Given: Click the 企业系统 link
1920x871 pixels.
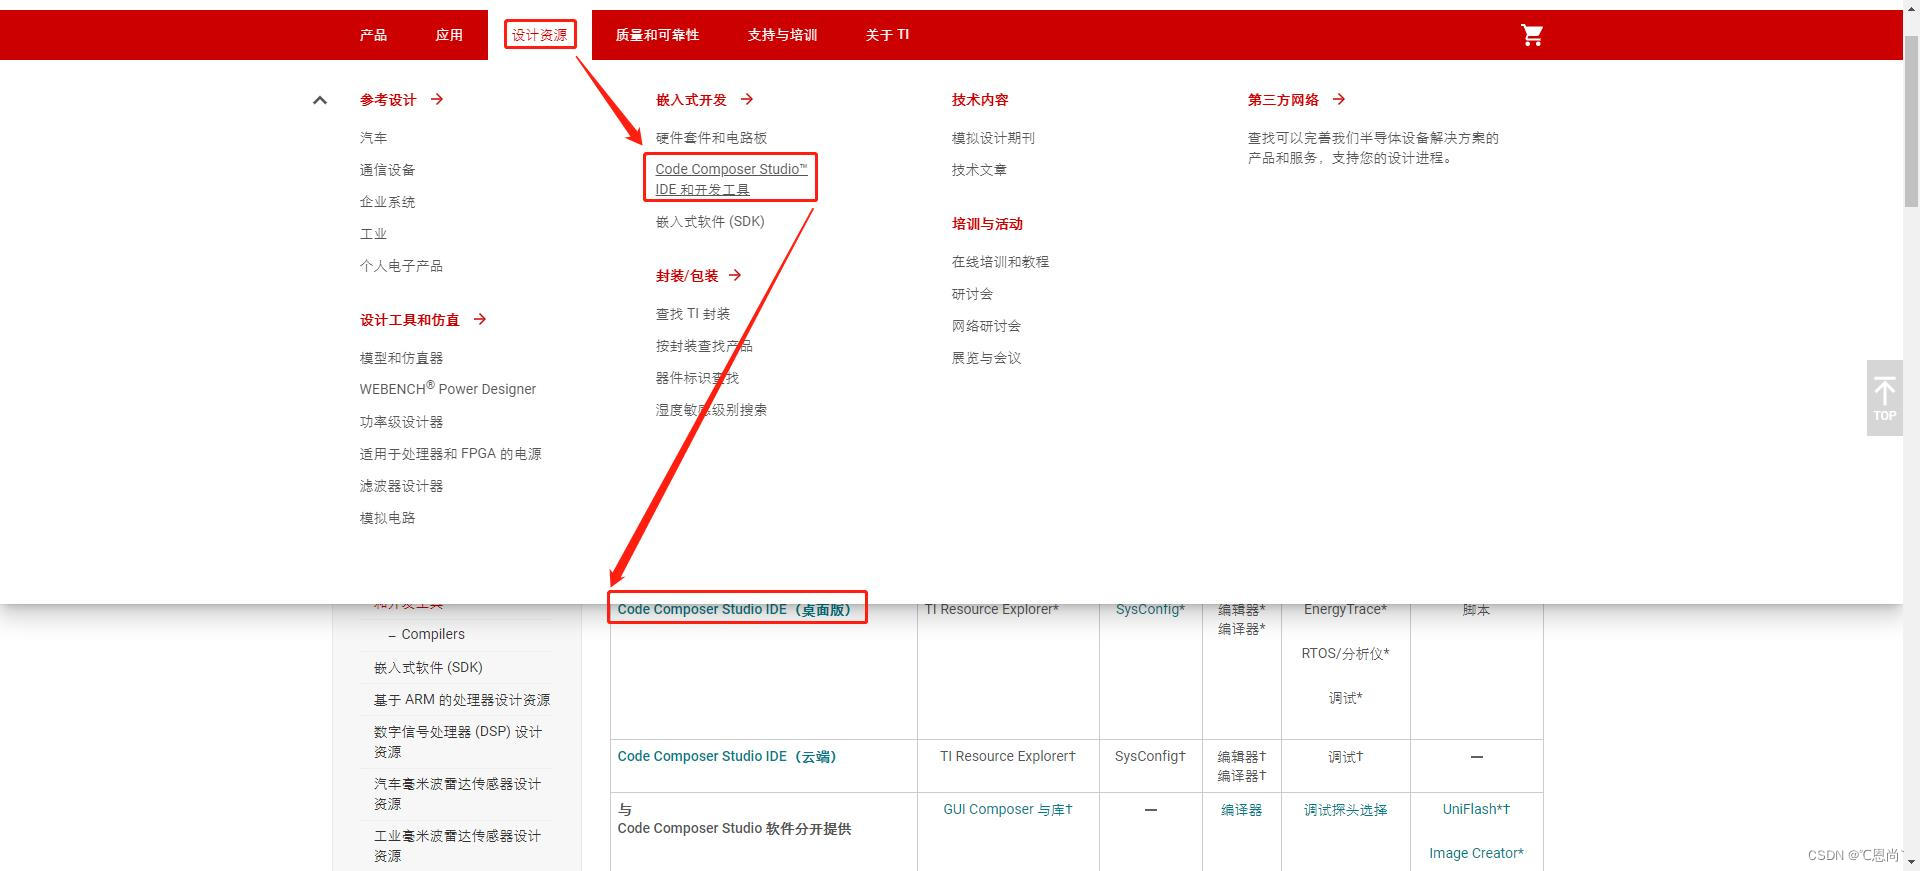Looking at the screenshot, I should coord(387,202).
